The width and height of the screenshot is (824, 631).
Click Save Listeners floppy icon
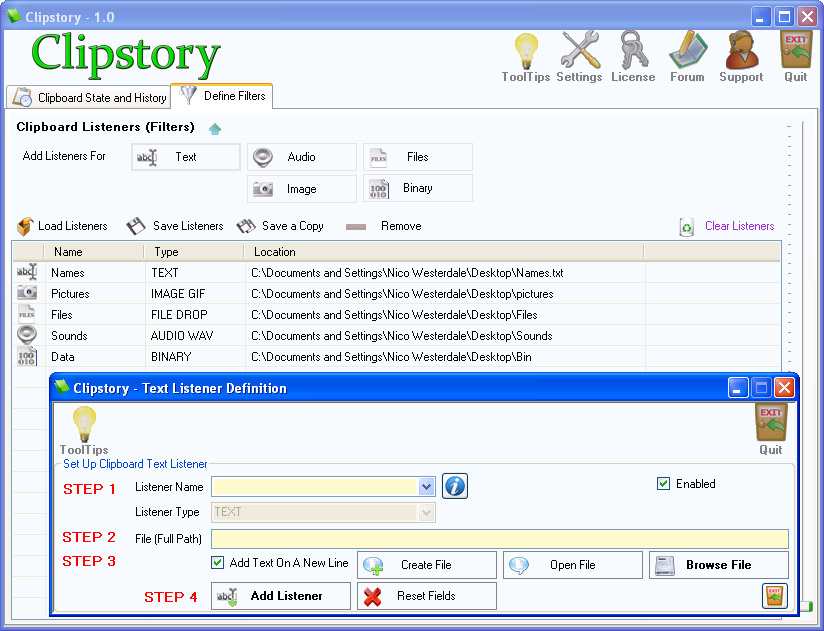pyautogui.click(x=136, y=226)
